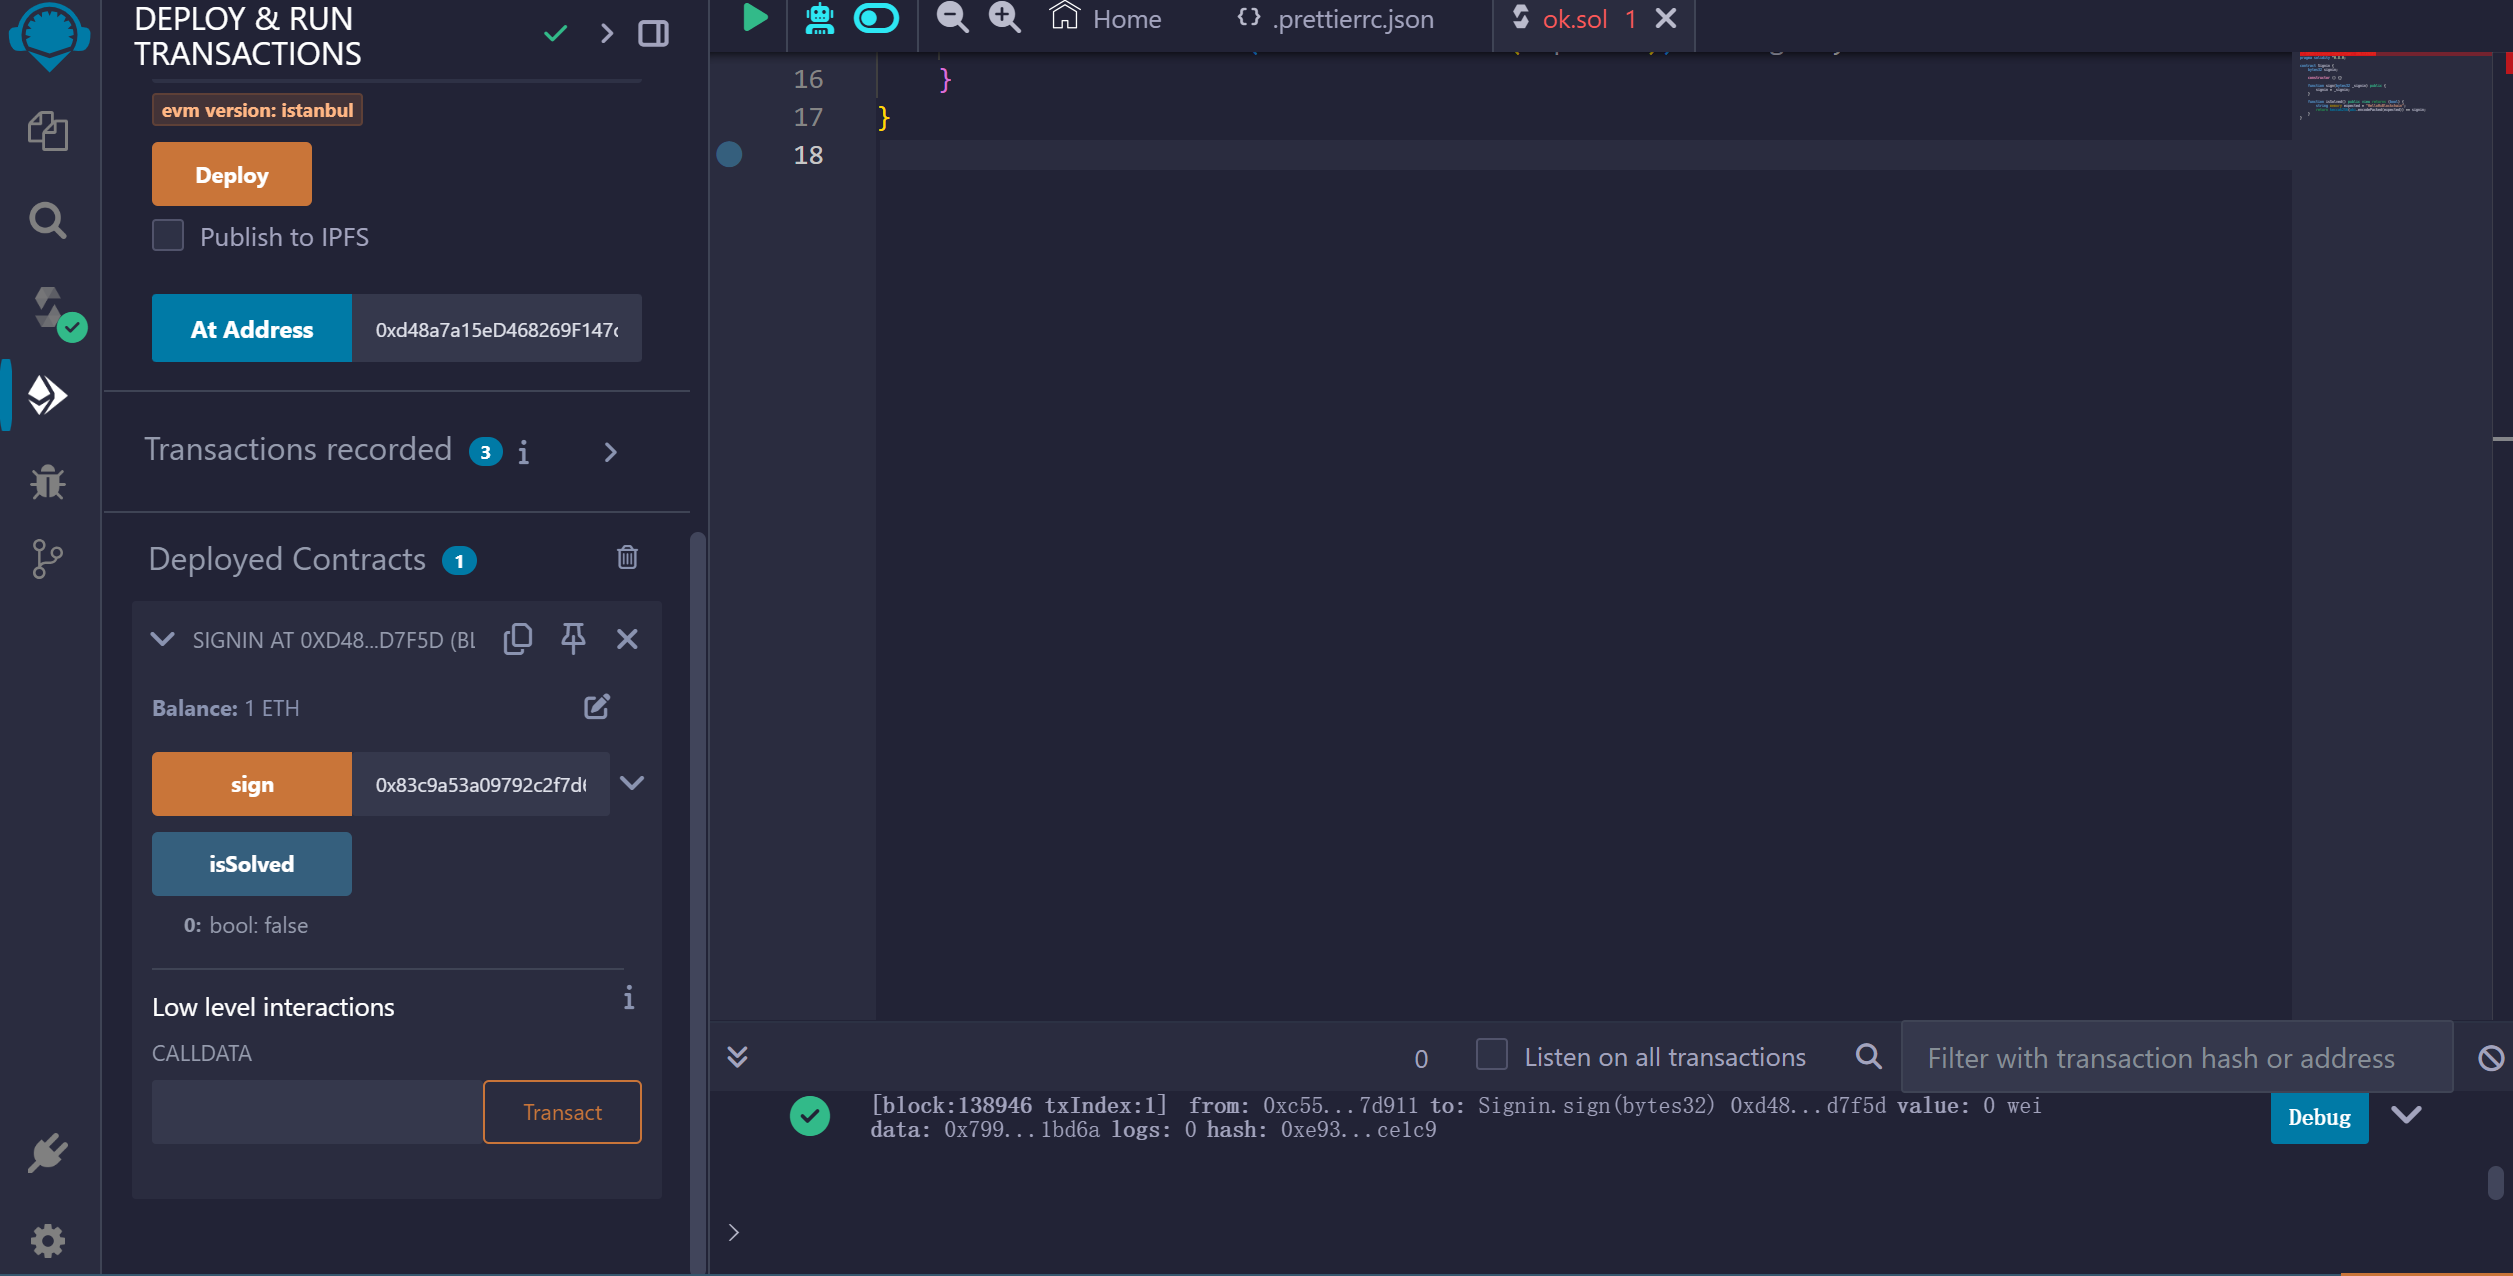Toggle the teal switch in editor toolbar
The image size is (2513, 1276).
pos(877,18)
